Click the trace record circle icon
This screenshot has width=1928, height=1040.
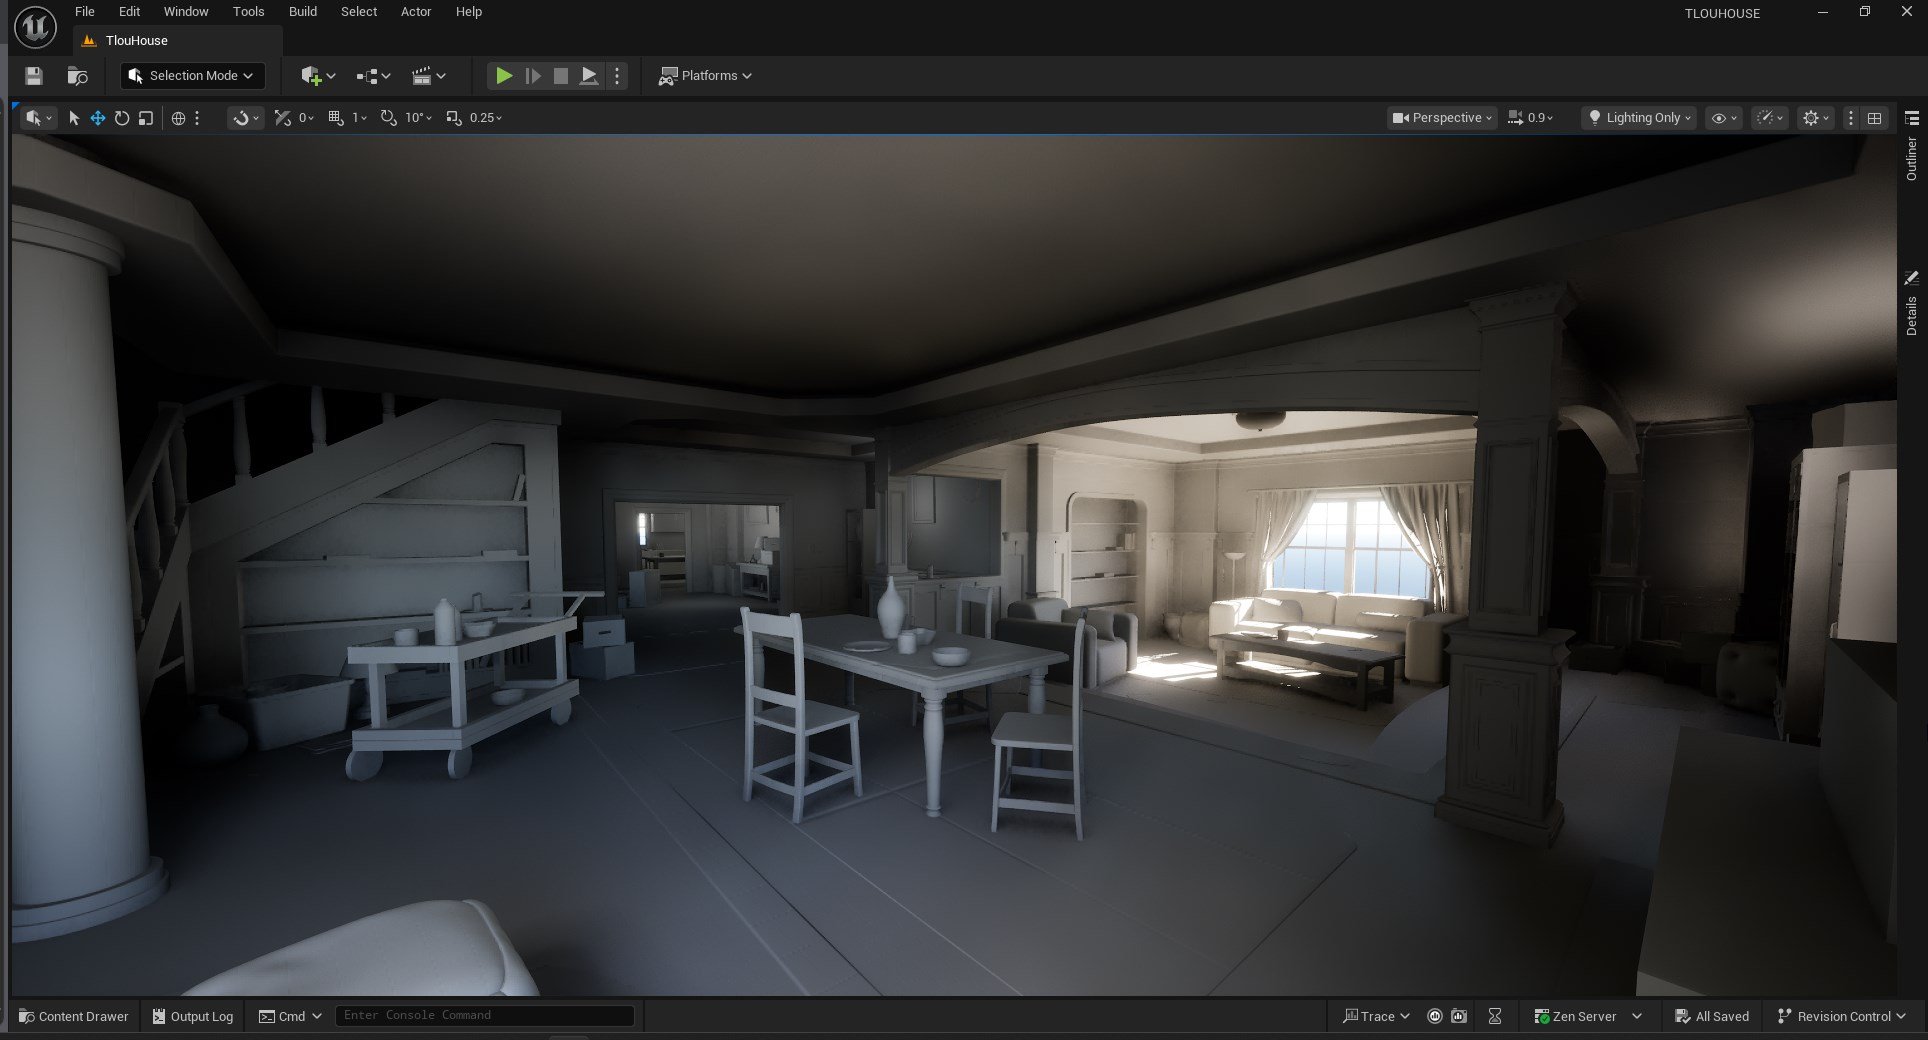[1435, 1016]
